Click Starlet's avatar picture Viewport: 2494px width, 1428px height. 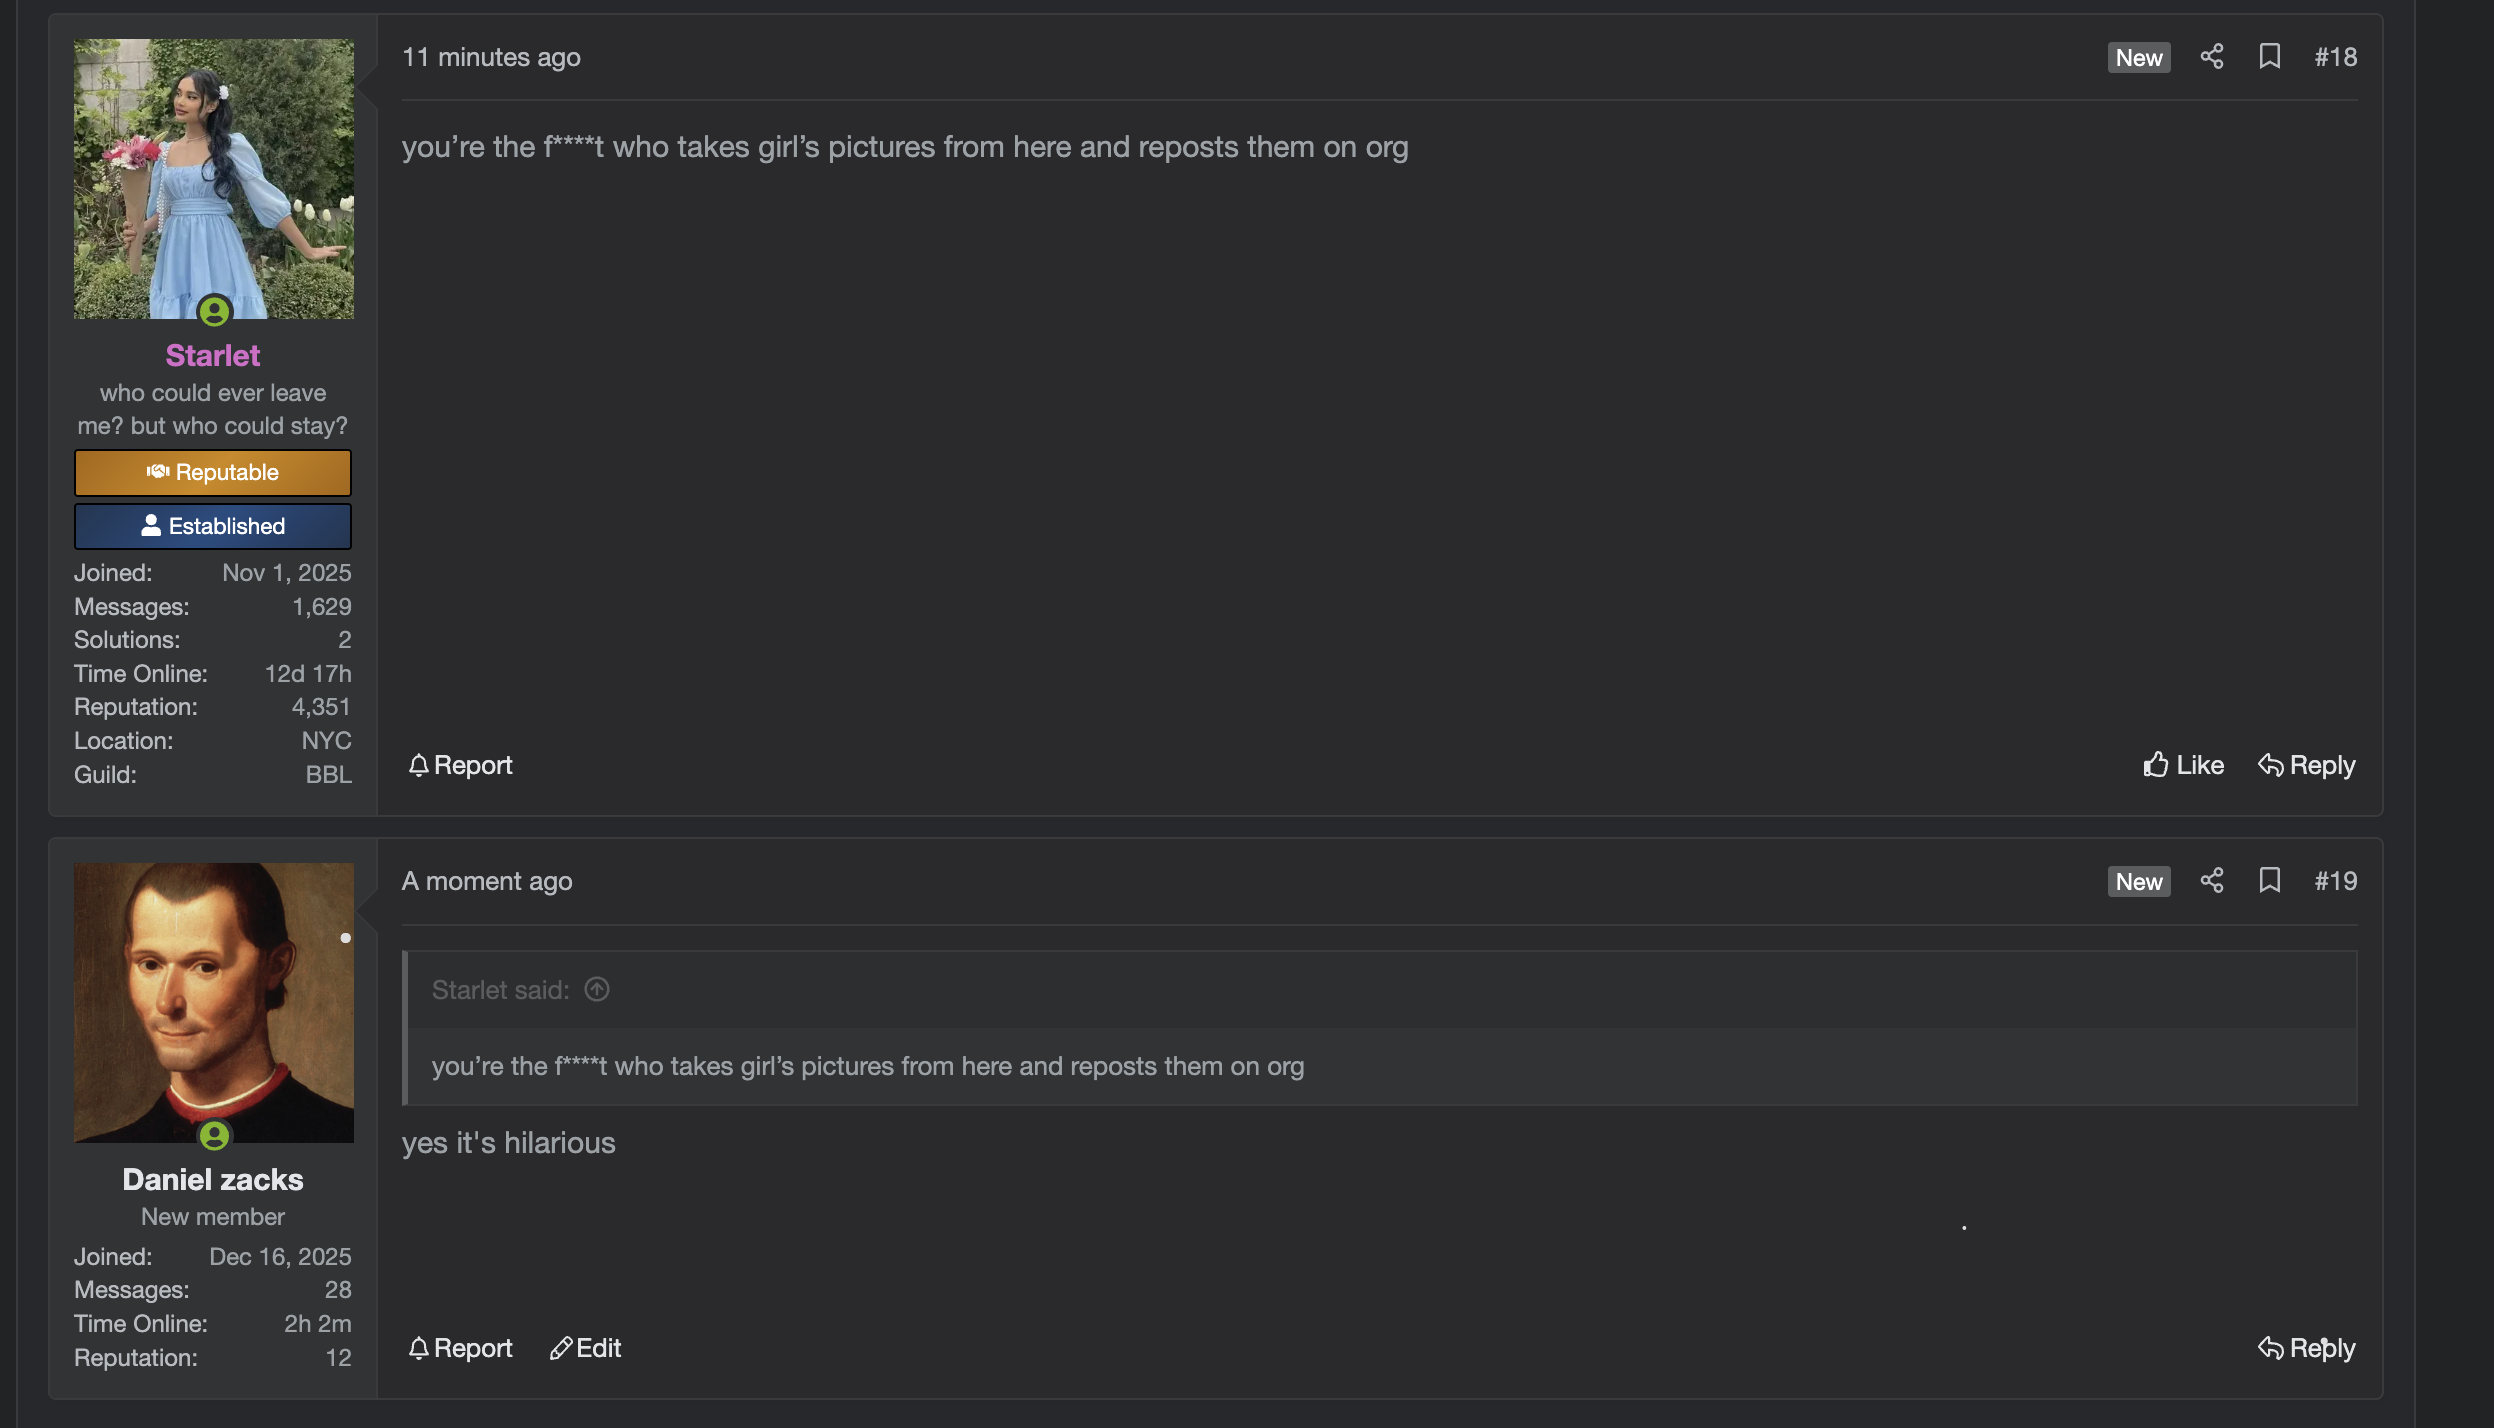tap(213, 179)
